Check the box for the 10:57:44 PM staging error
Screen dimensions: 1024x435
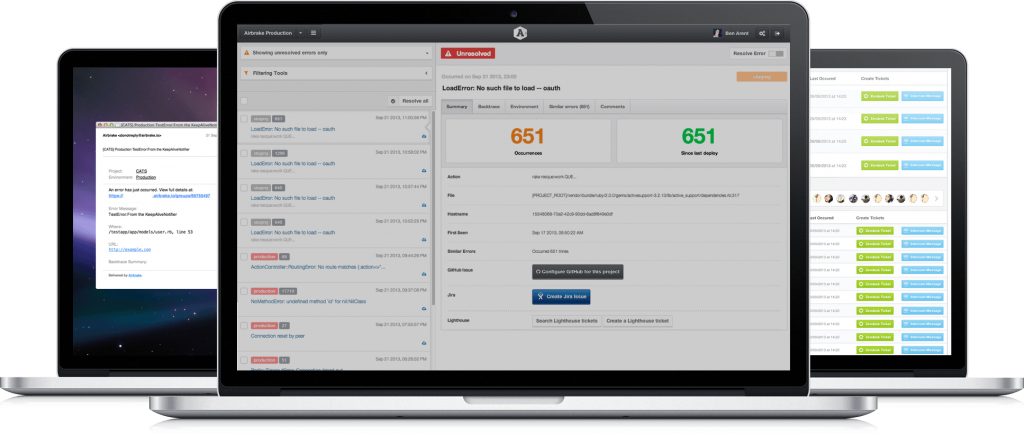click(244, 187)
